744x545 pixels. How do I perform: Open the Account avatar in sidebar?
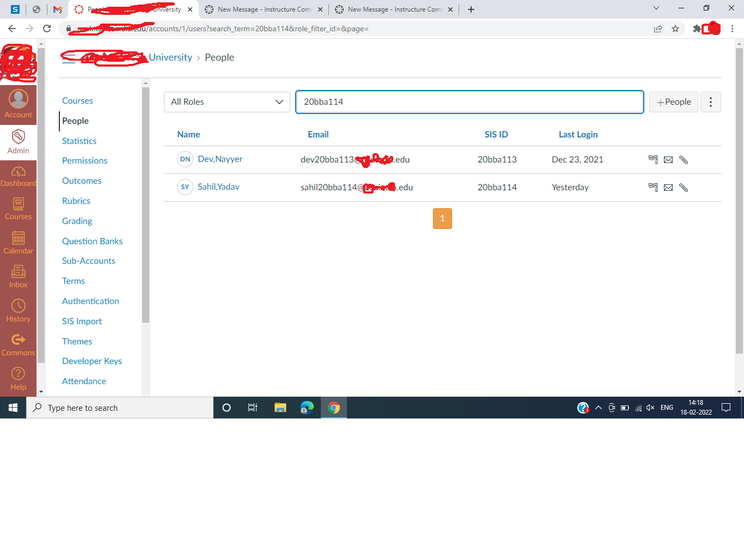point(18,103)
